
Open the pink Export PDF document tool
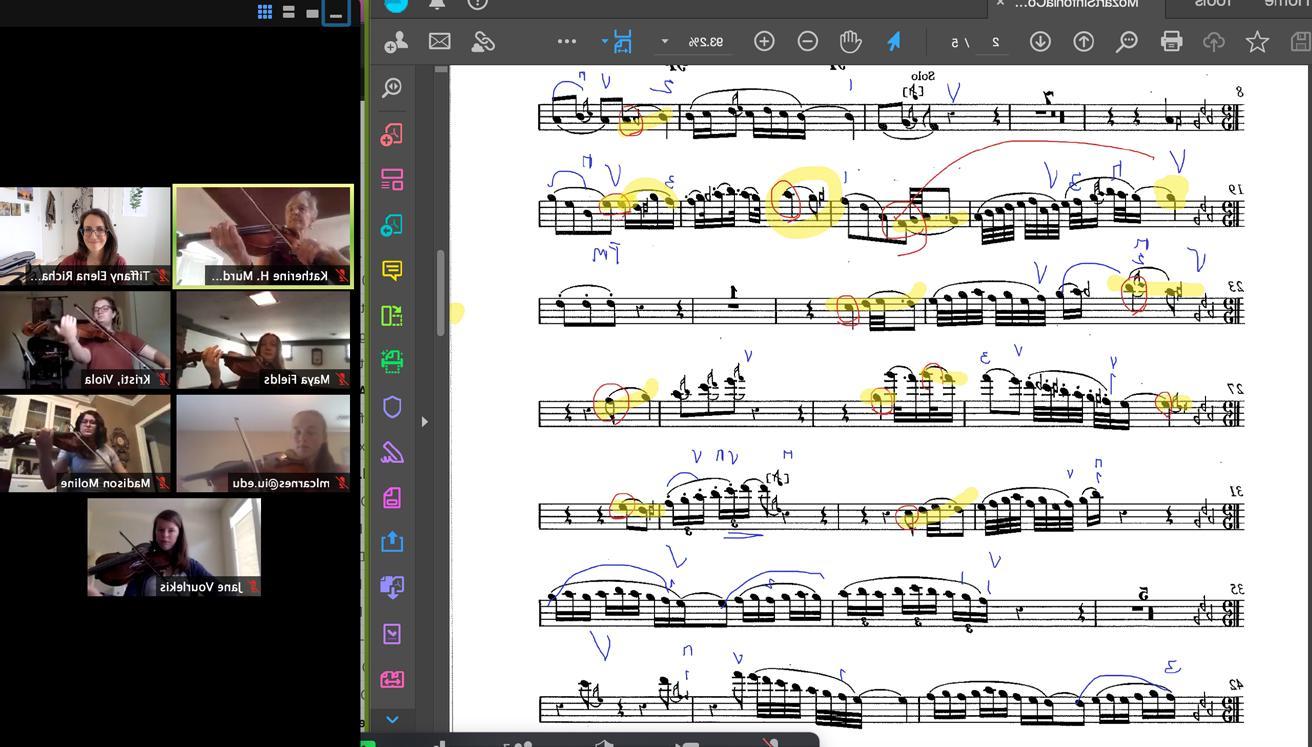(392, 497)
